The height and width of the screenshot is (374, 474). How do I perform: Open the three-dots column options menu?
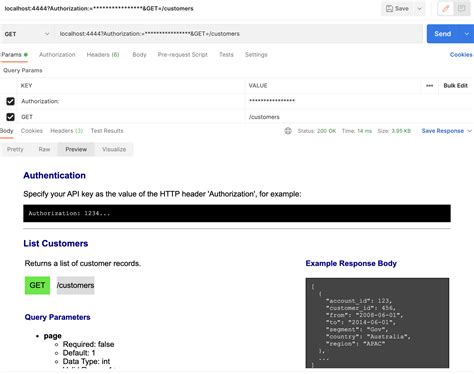pyautogui.click(x=430, y=86)
